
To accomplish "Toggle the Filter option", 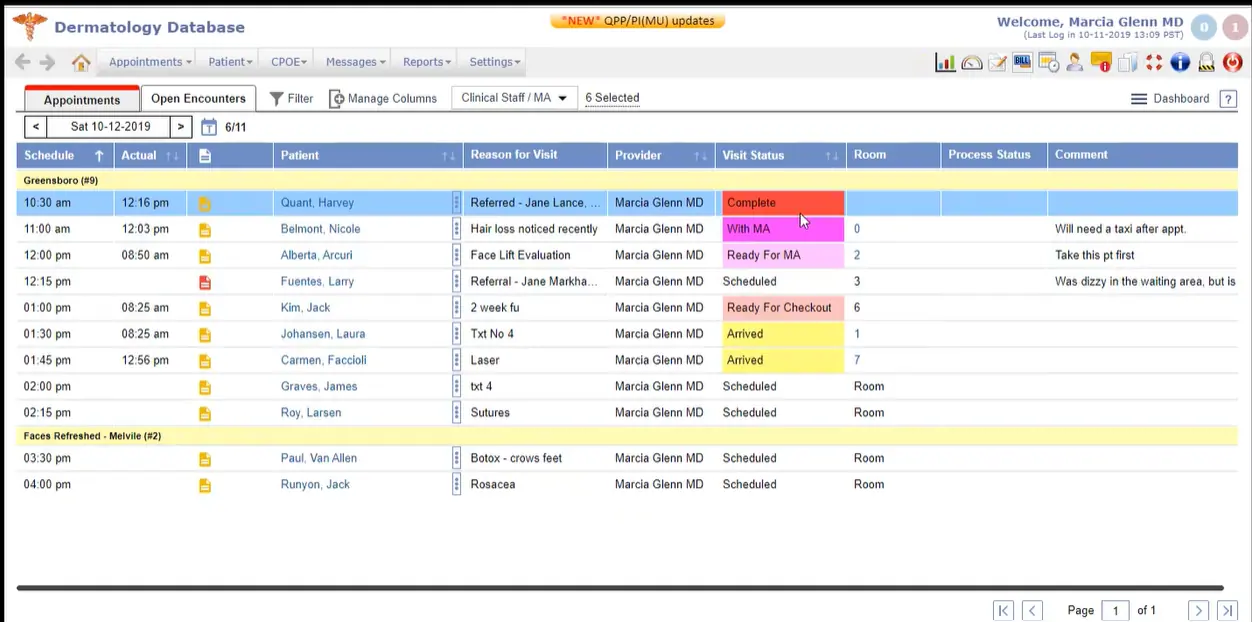I will coord(291,98).
